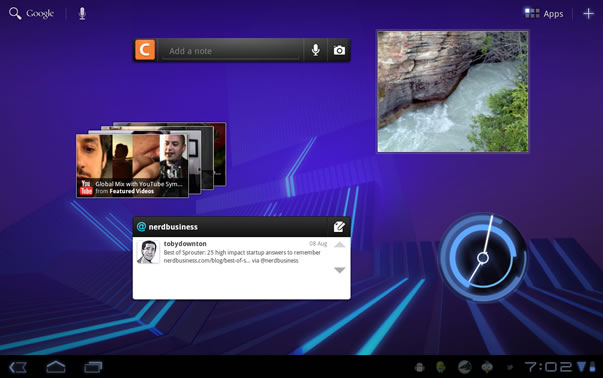603x378 pixels.
Task: Tap the Wi-Fi signal status icon
Action: 581,366
